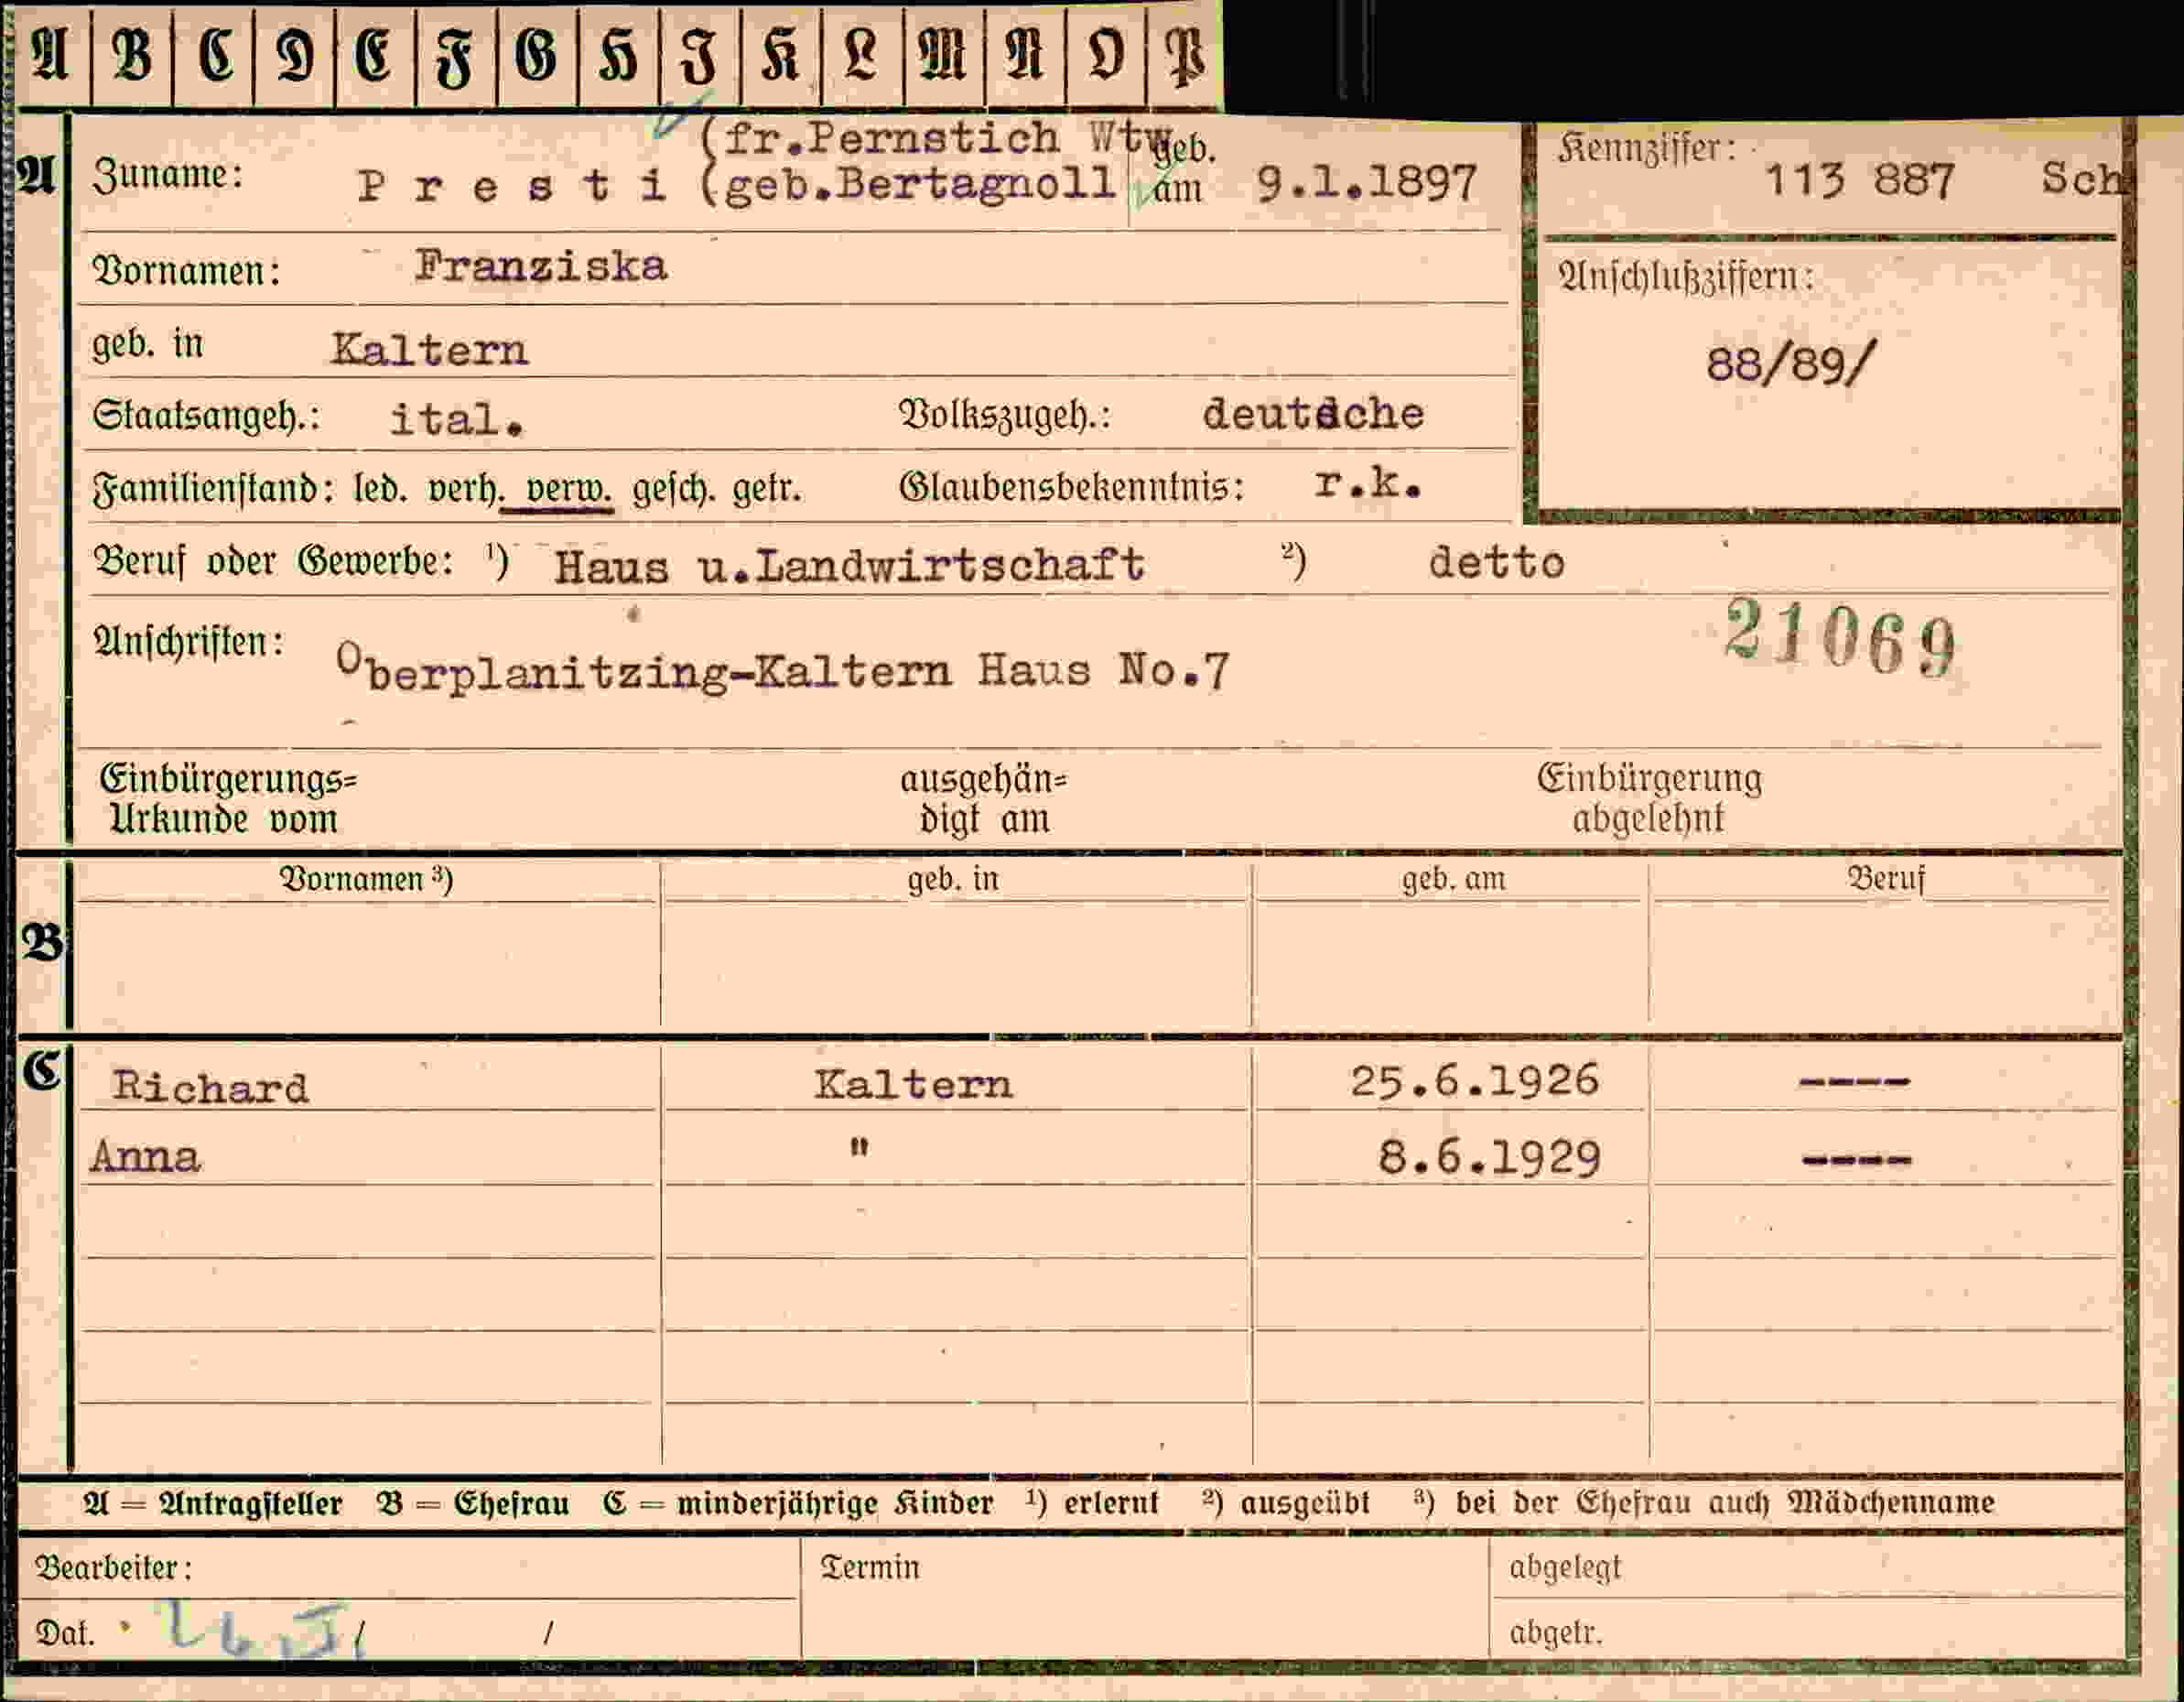
Task: Click the Fraktur letter A index tab
Action: pos(51,55)
